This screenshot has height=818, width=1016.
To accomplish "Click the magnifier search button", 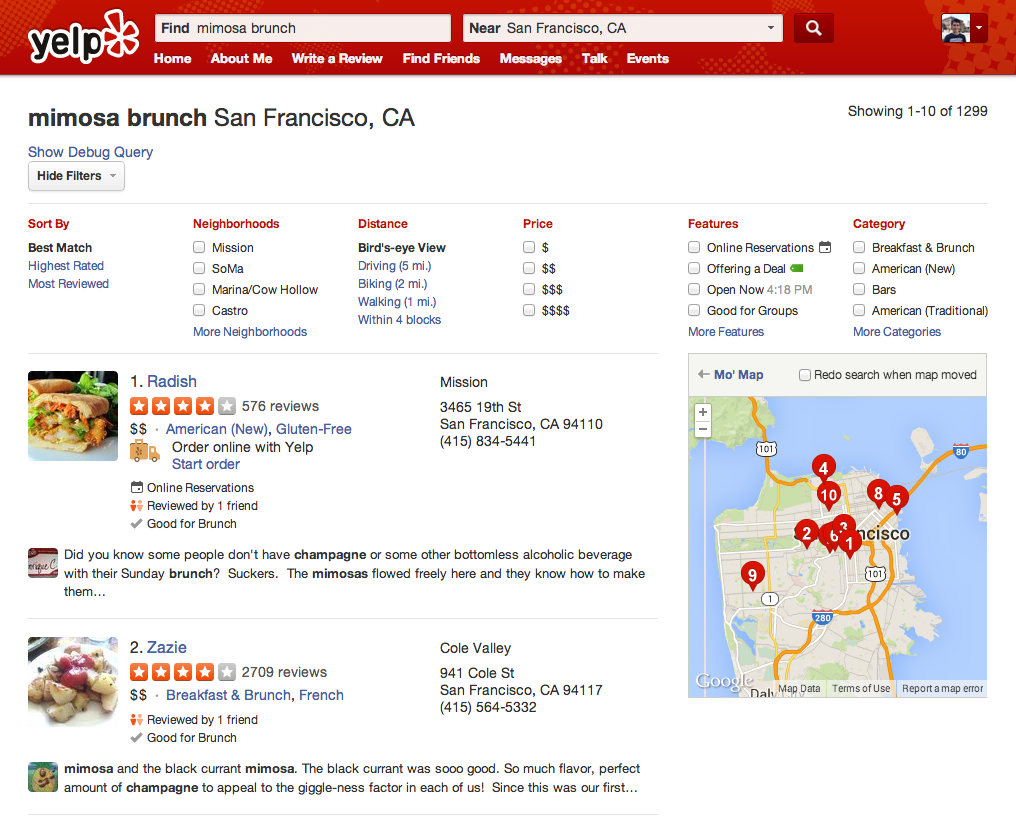I will [x=813, y=28].
